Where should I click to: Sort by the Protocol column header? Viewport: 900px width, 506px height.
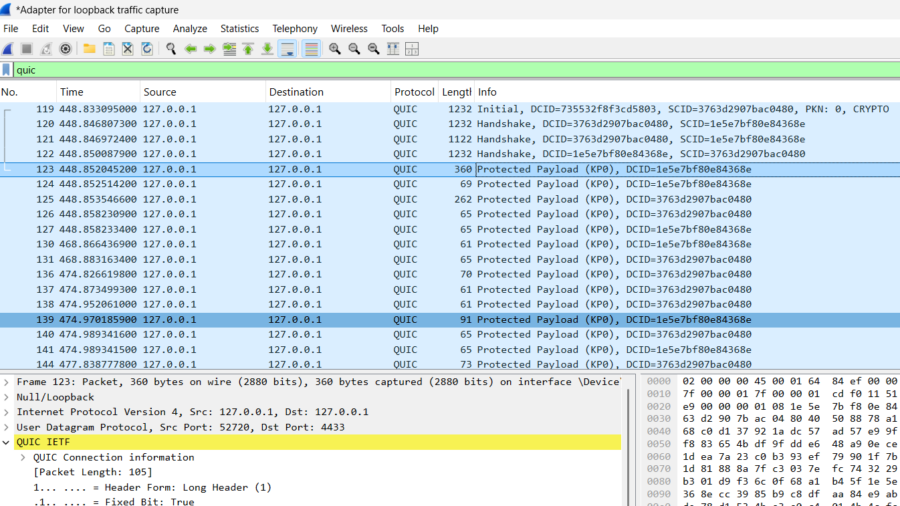coord(414,92)
